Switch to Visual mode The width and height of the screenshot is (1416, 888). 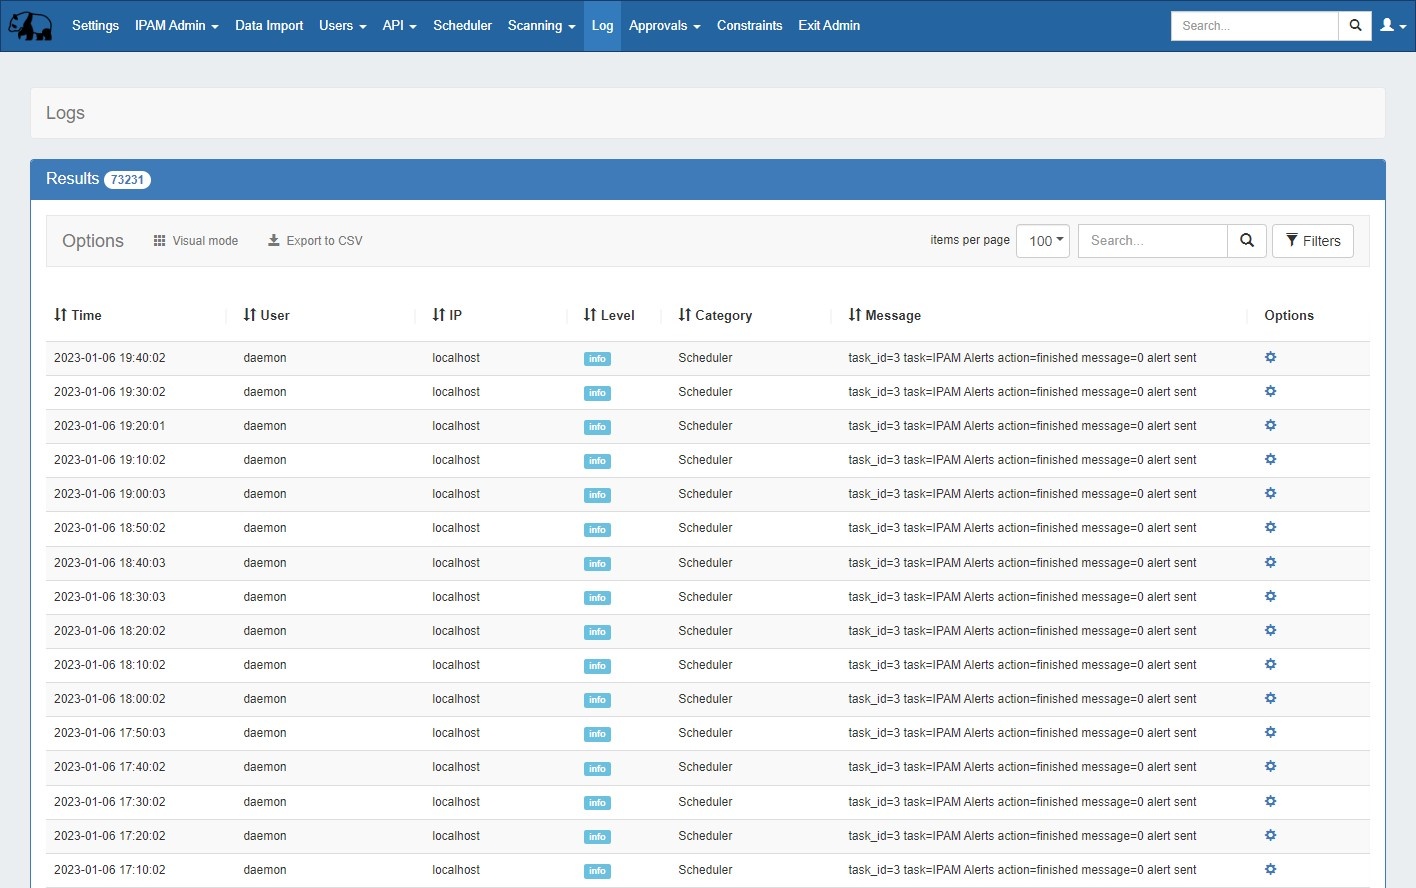click(x=196, y=241)
